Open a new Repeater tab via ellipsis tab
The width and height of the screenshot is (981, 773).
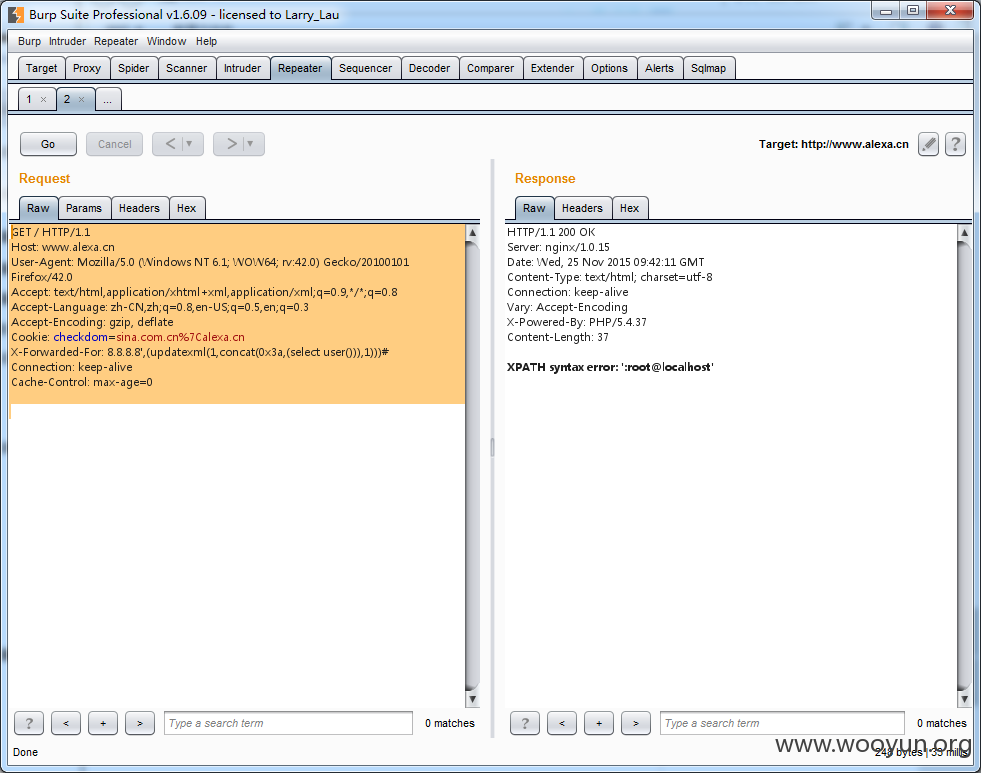pos(108,99)
